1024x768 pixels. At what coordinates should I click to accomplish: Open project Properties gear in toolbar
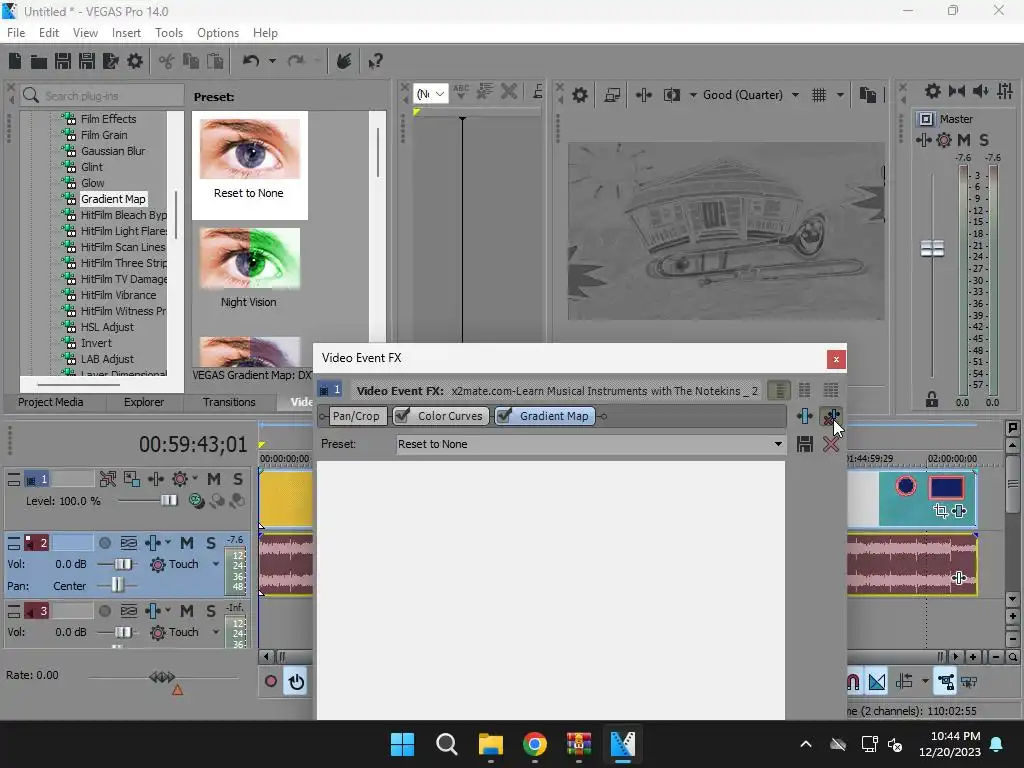click(x=135, y=61)
